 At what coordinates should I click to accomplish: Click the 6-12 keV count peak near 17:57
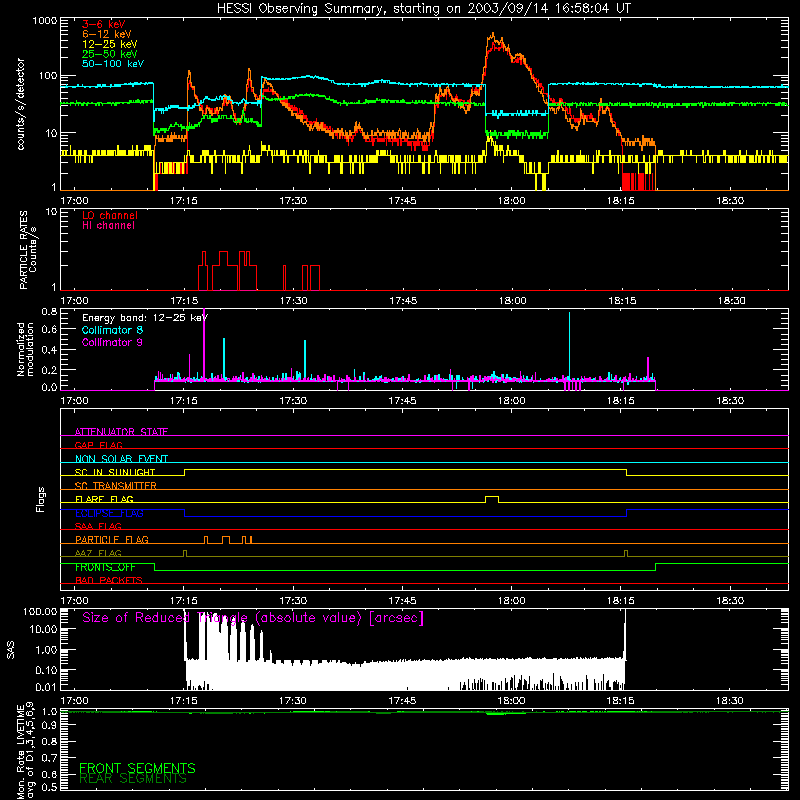(x=492, y=34)
